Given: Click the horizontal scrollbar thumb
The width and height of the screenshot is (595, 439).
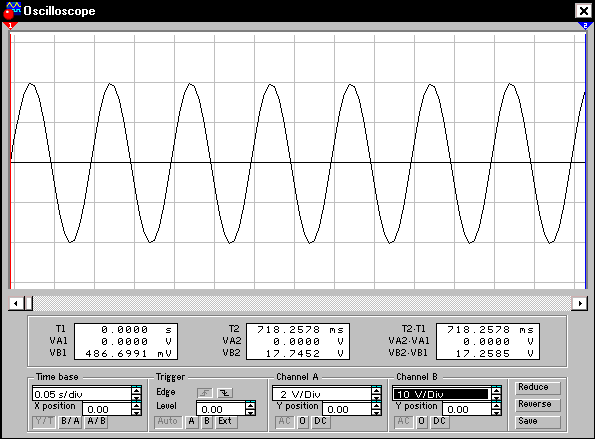Looking at the screenshot, I should [x=28, y=303].
